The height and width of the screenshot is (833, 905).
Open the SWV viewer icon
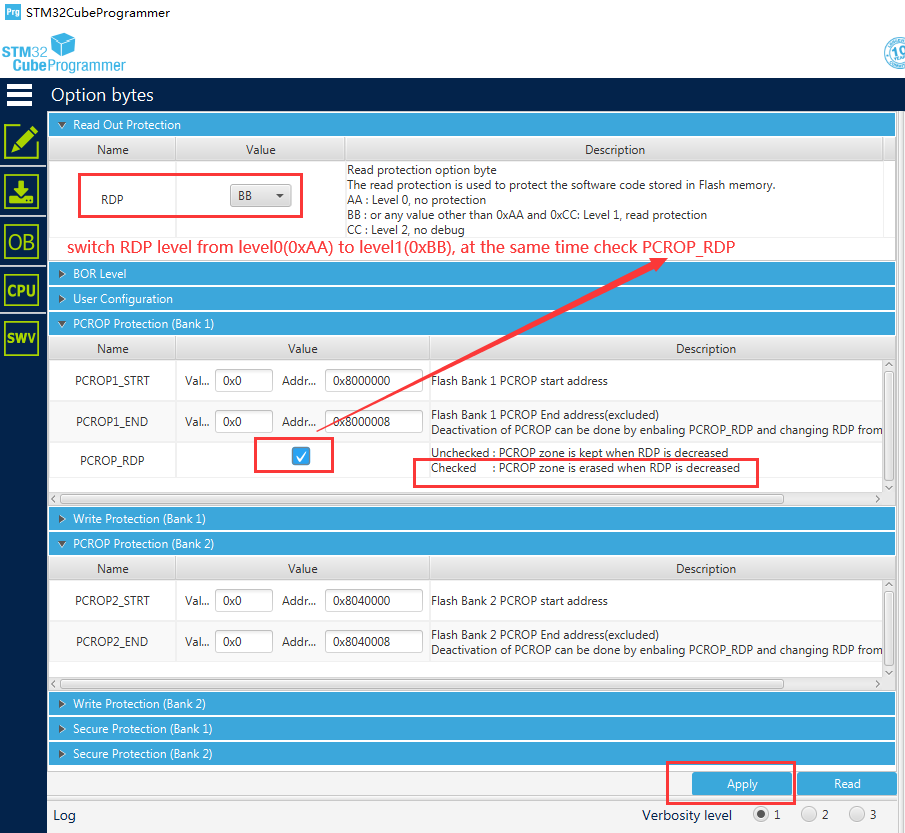click(22, 338)
